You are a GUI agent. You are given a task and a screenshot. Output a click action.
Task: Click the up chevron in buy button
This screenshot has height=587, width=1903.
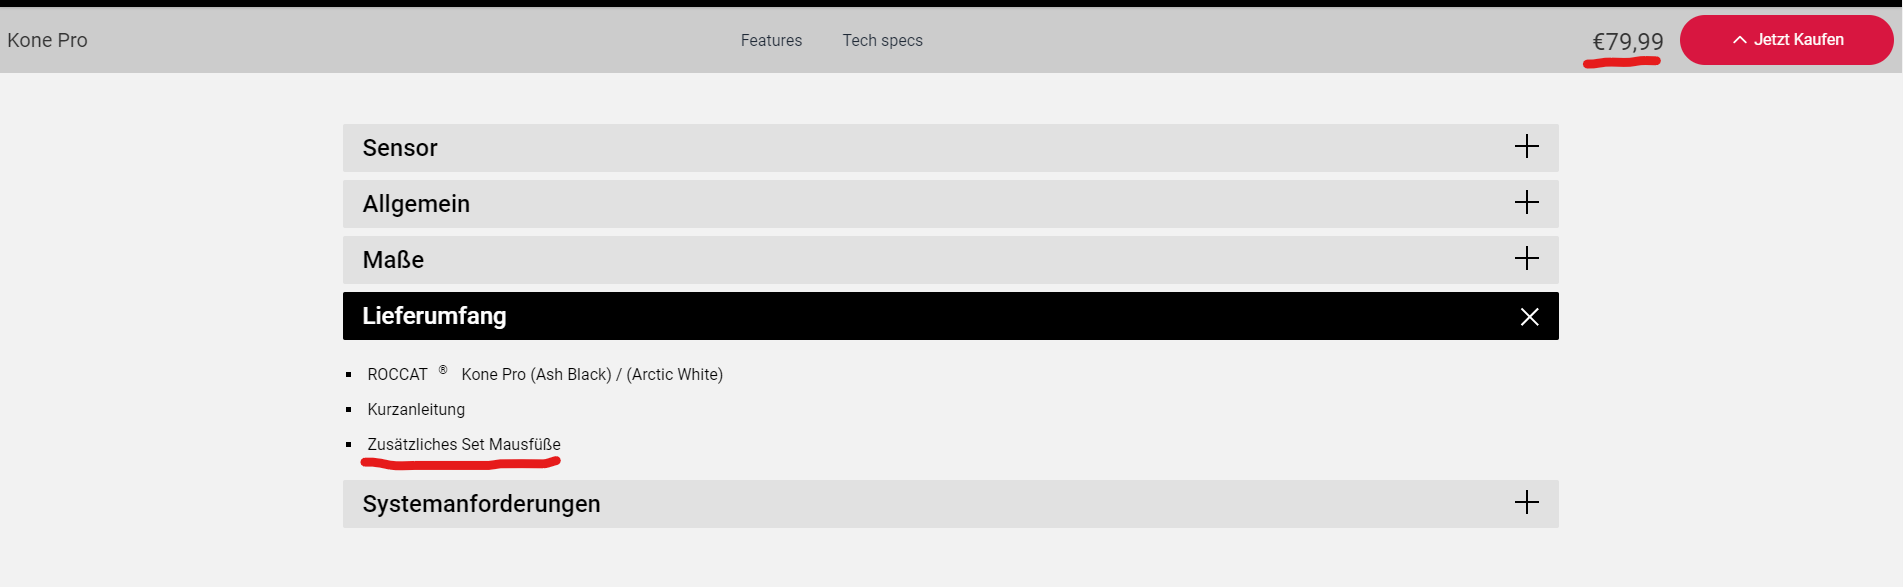point(1740,40)
